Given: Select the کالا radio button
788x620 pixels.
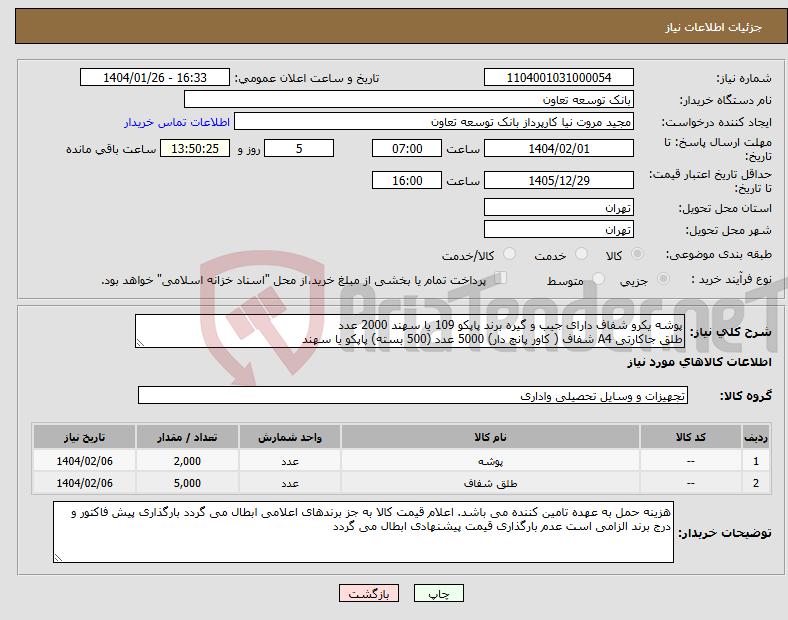Looking at the screenshot, I should [637, 254].
